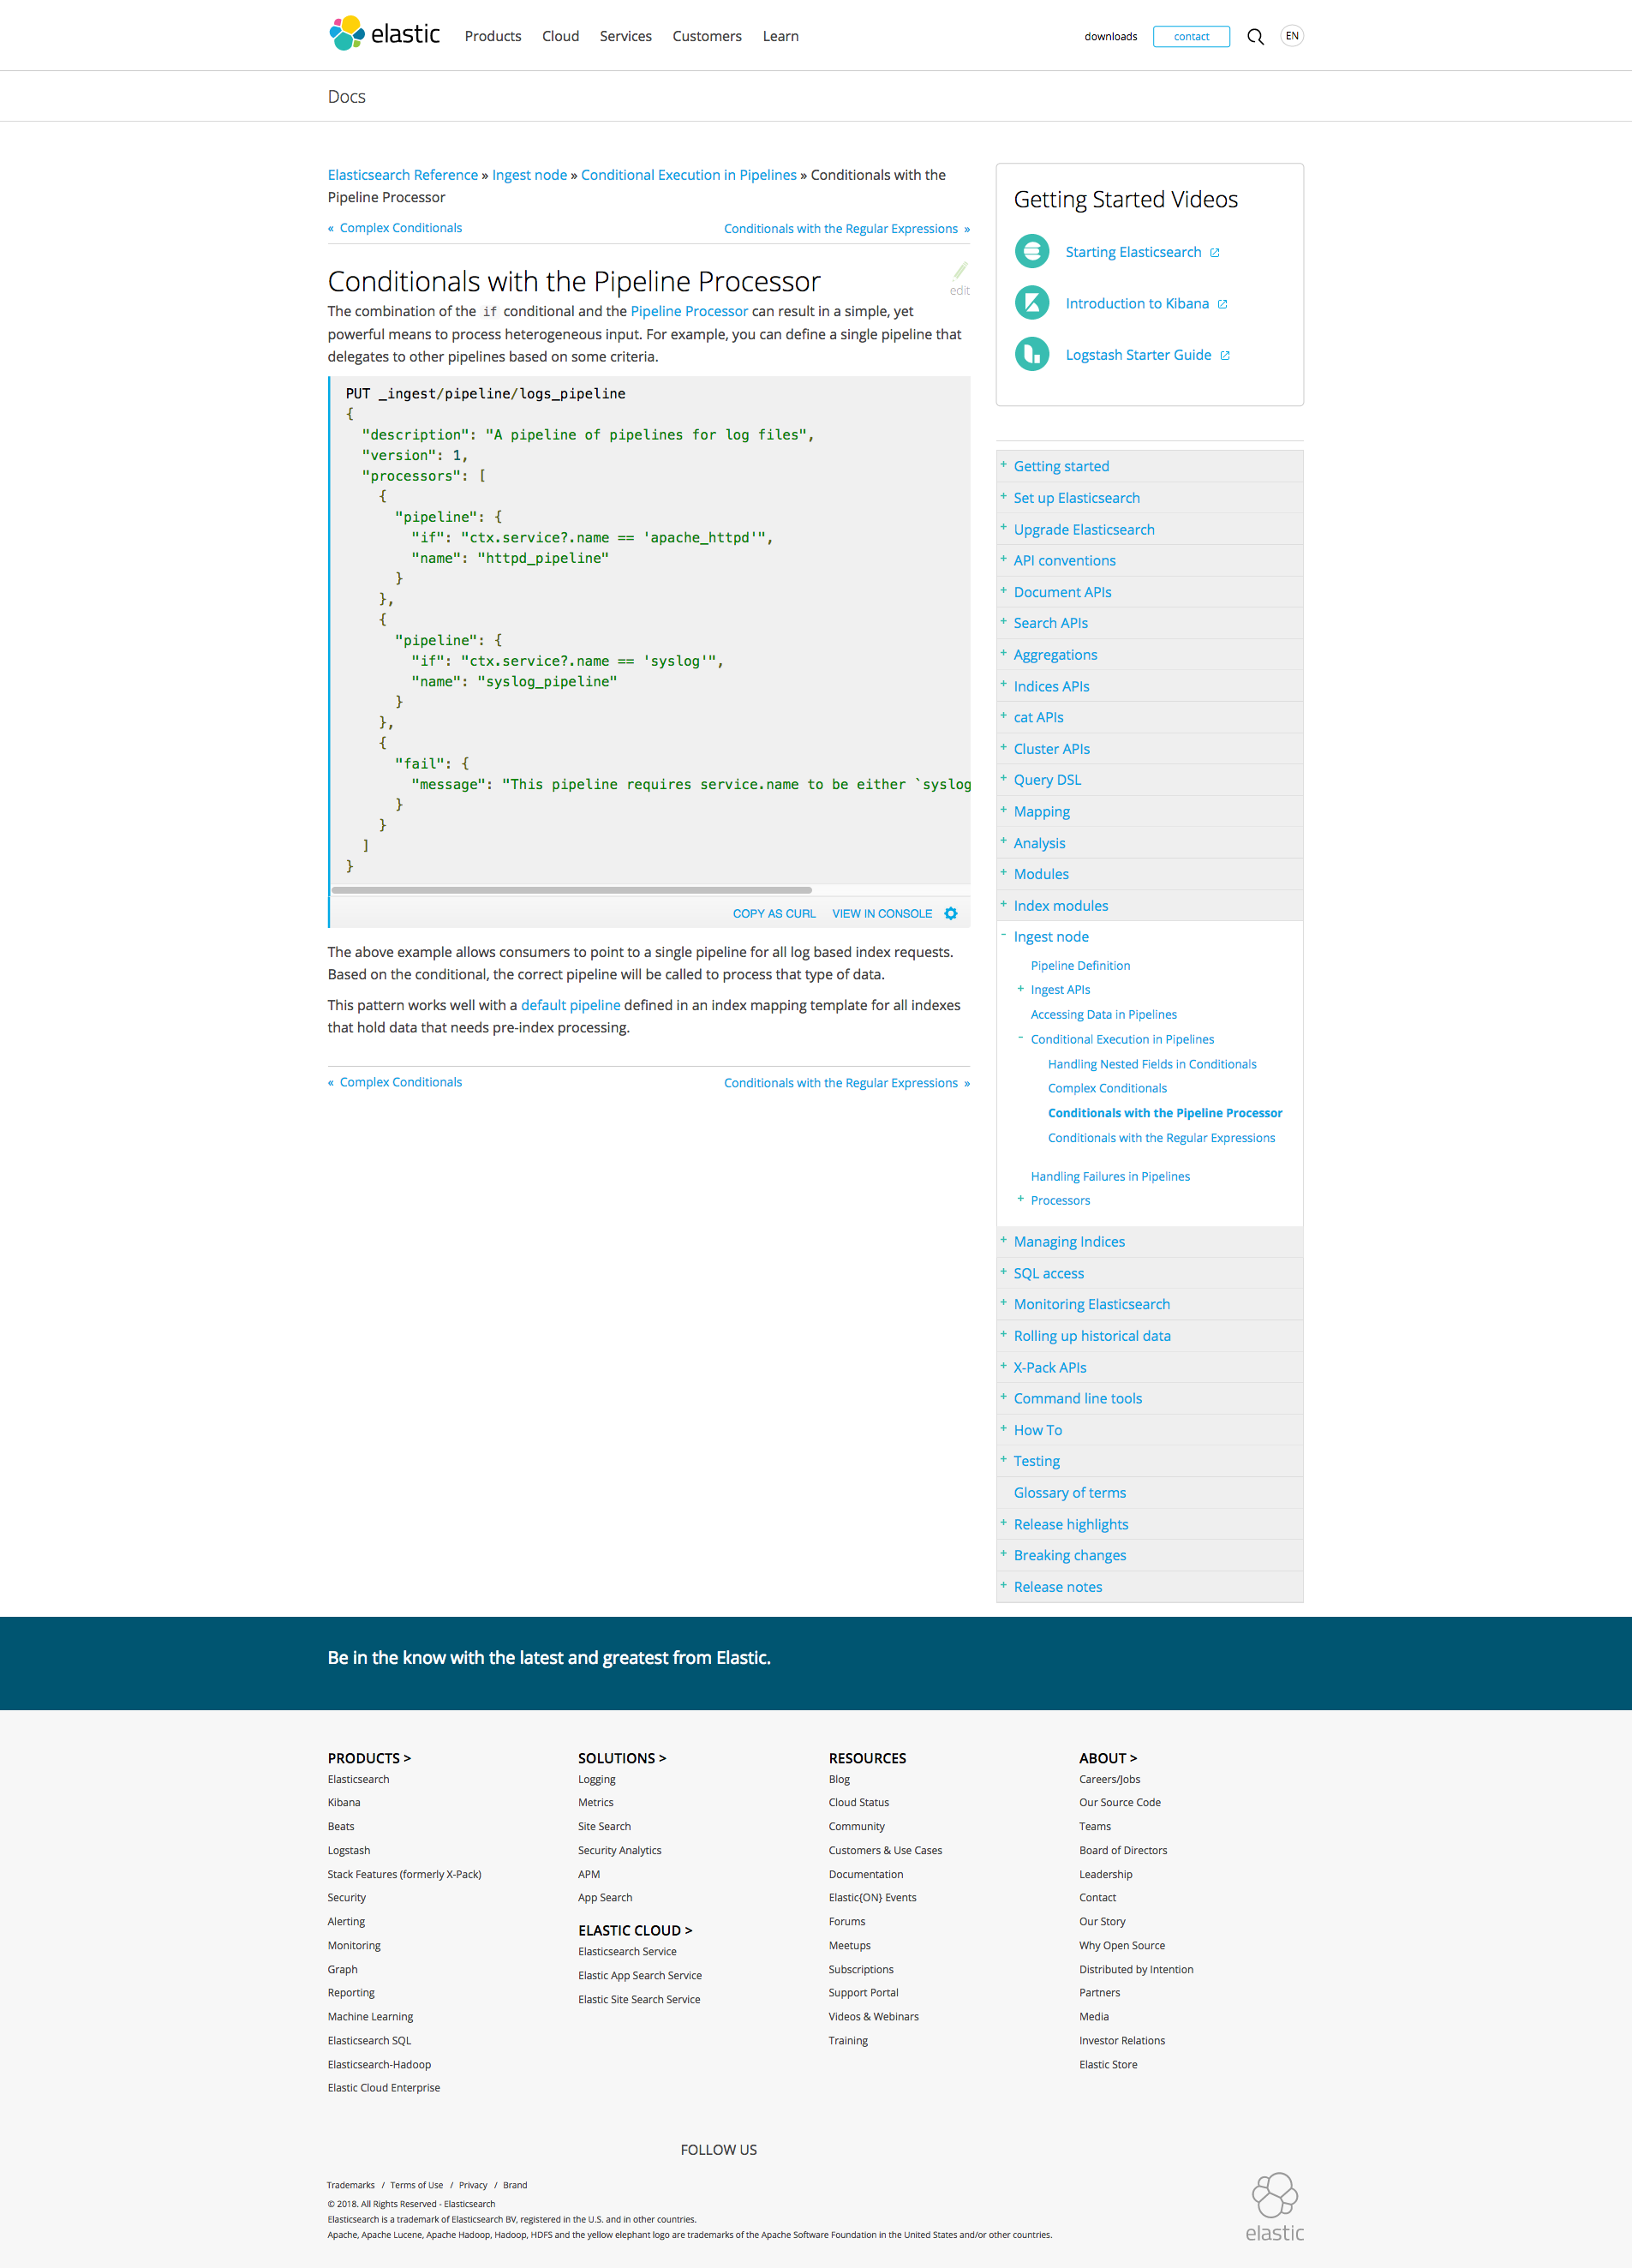Open ELASTIC CLOUD footer heading

click(x=635, y=1930)
